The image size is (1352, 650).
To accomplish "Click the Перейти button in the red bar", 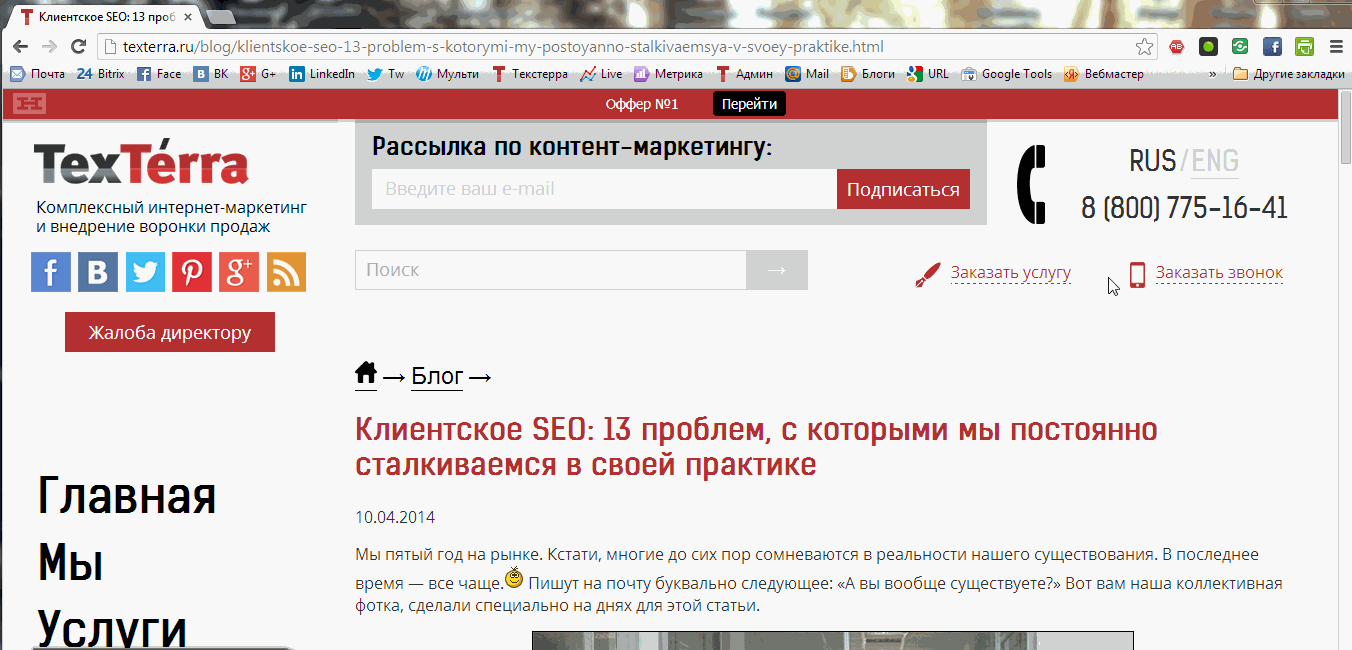I will 749,104.
